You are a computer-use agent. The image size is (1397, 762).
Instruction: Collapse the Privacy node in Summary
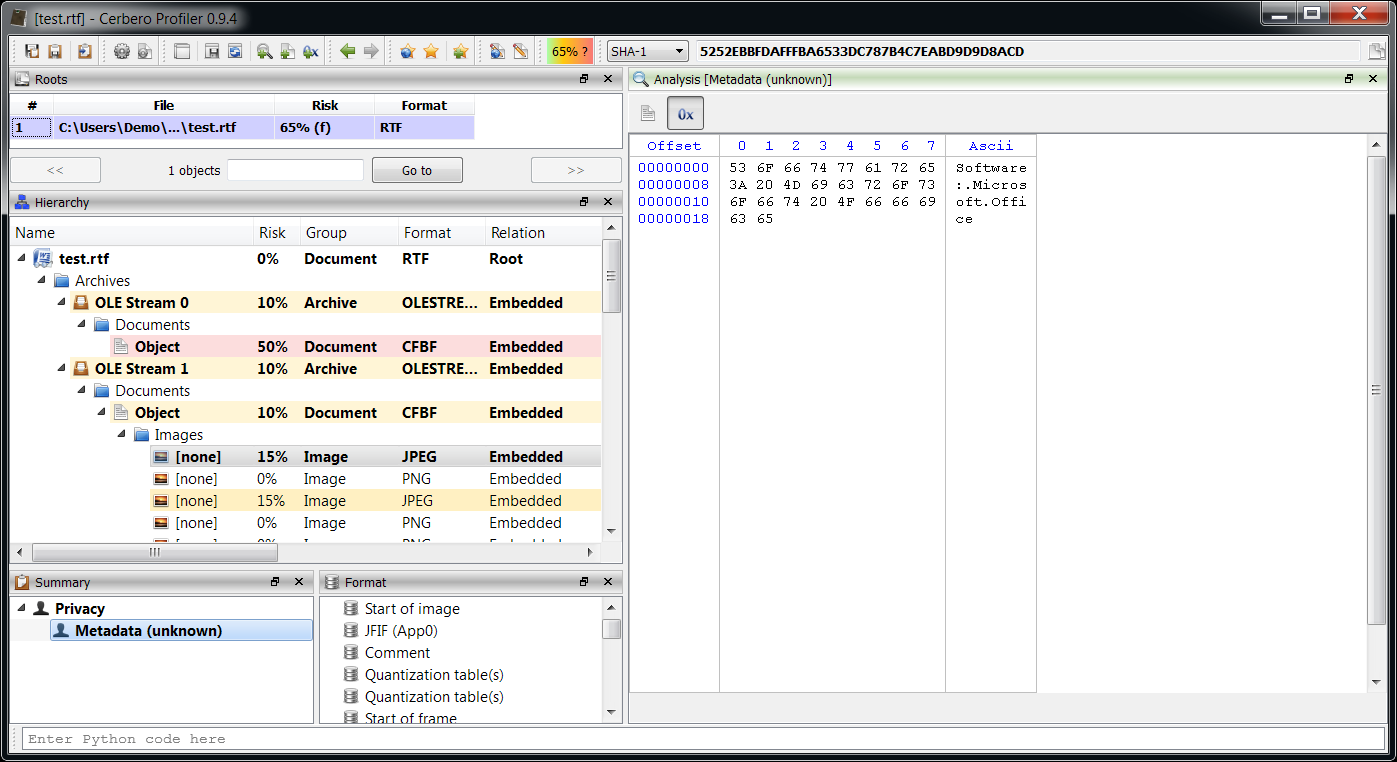tap(22, 609)
